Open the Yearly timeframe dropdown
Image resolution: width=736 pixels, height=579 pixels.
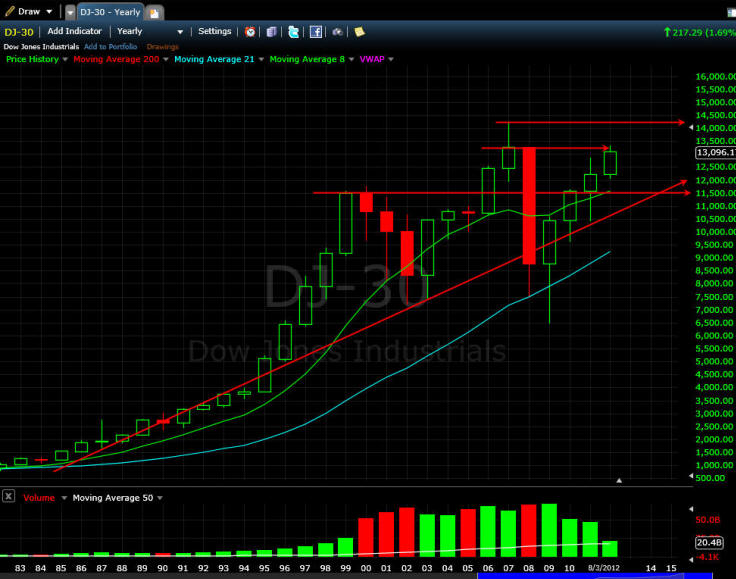150,31
